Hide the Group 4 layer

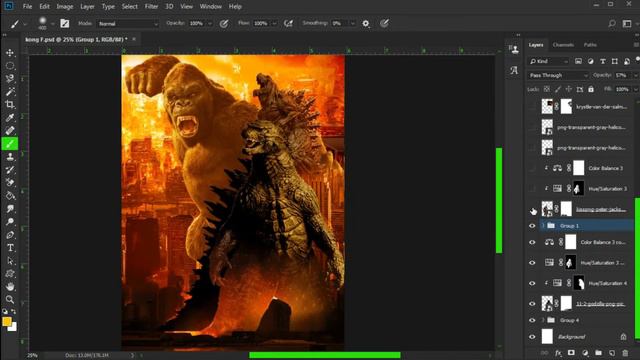pos(532,320)
